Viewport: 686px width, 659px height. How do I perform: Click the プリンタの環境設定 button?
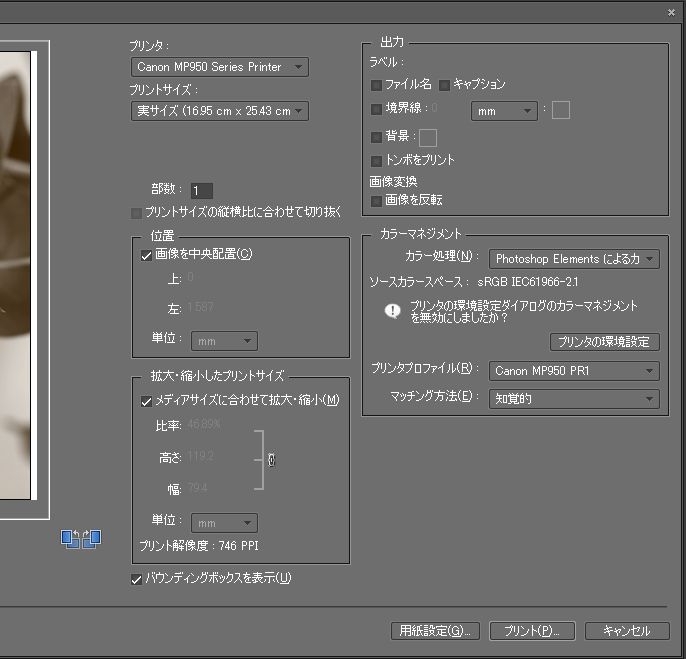604,342
